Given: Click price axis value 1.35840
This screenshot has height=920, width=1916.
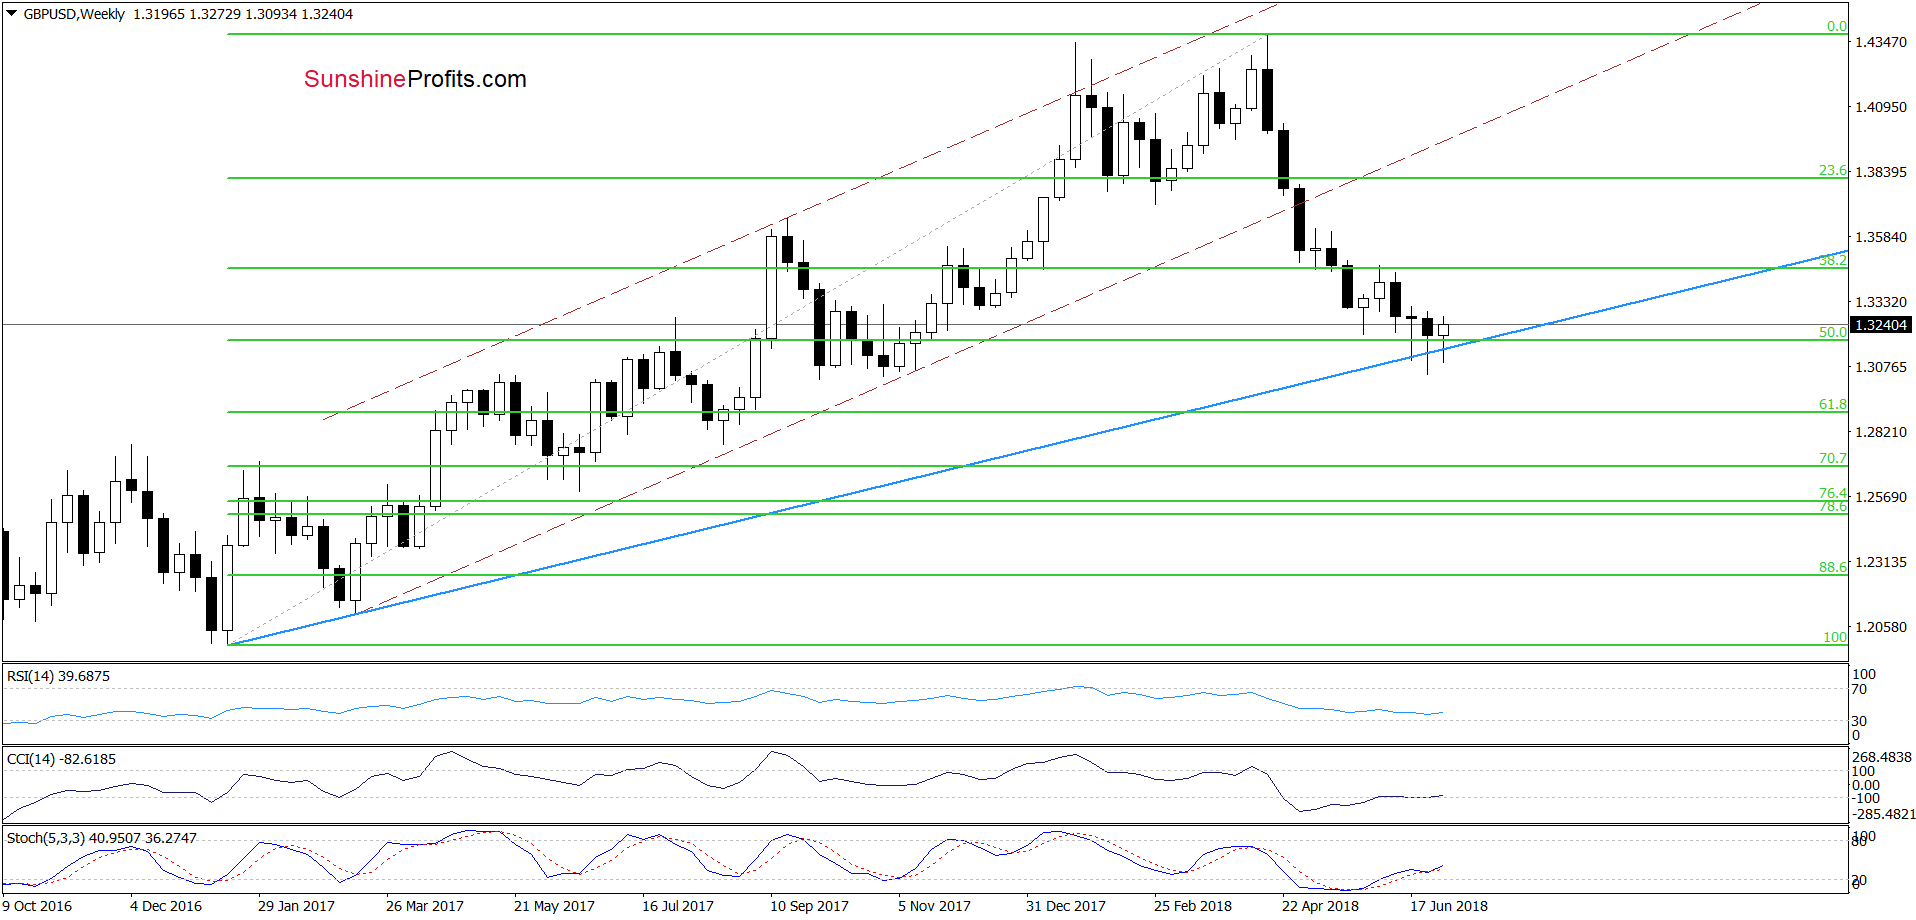Looking at the screenshot, I should [x=1881, y=237].
